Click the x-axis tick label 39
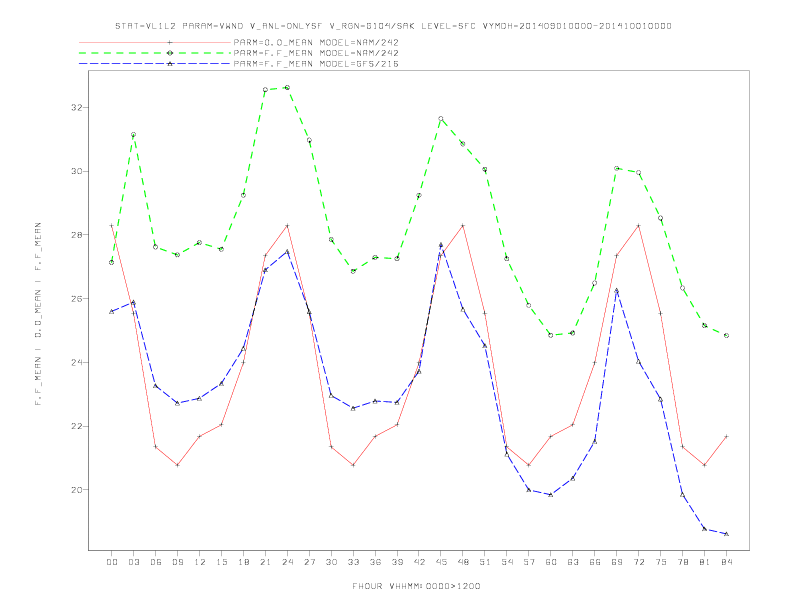 (397, 562)
